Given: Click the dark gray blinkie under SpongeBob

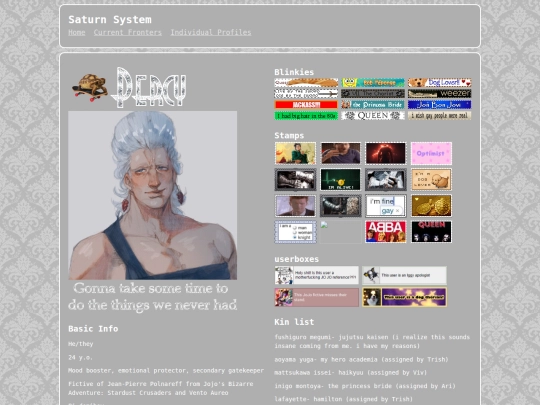Looking at the screenshot, I should click(x=373, y=94).
